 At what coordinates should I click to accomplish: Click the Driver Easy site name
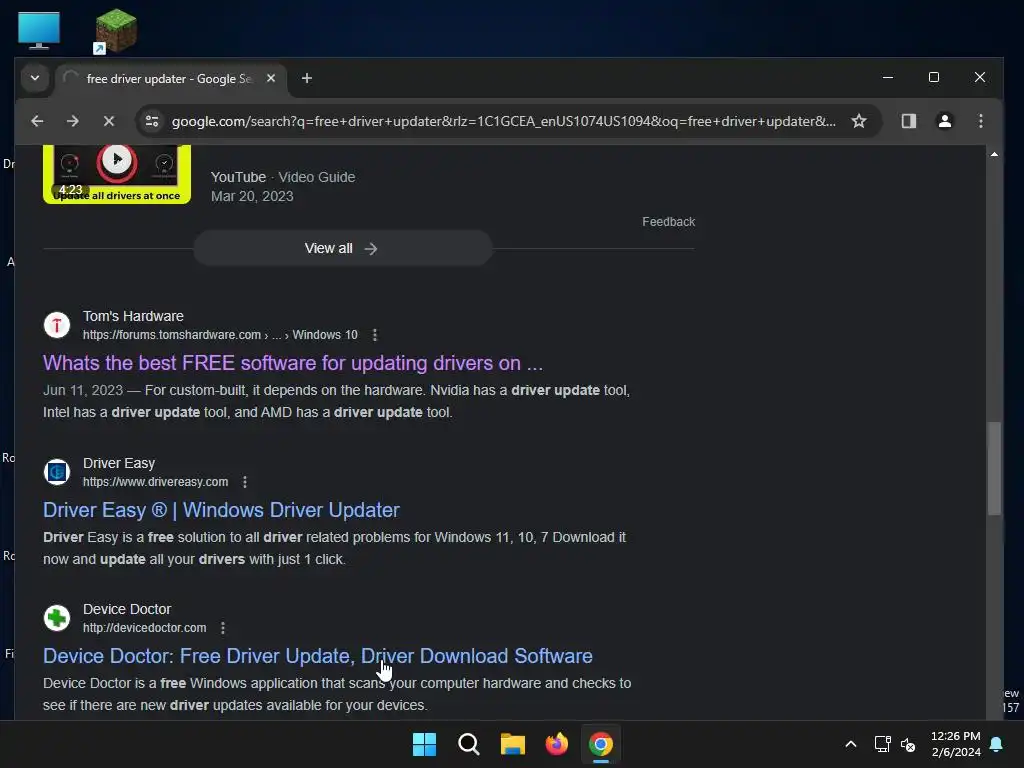[x=119, y=463]
